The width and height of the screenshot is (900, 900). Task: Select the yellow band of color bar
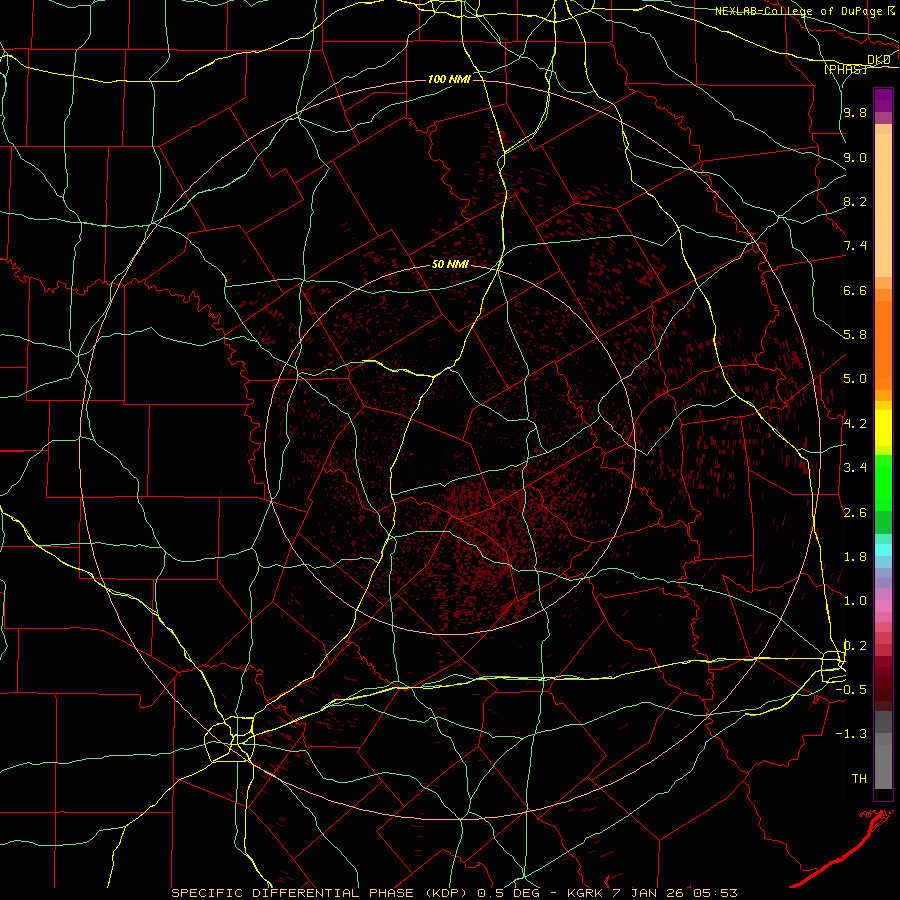[883, 428]
